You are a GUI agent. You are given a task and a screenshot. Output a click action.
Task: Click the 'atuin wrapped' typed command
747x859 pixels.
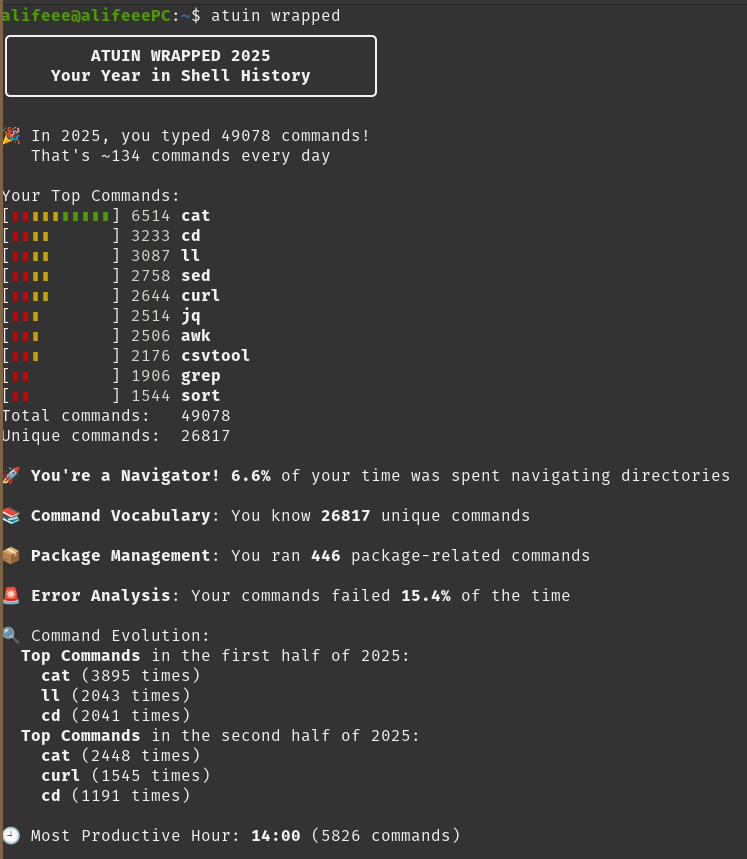275,15
